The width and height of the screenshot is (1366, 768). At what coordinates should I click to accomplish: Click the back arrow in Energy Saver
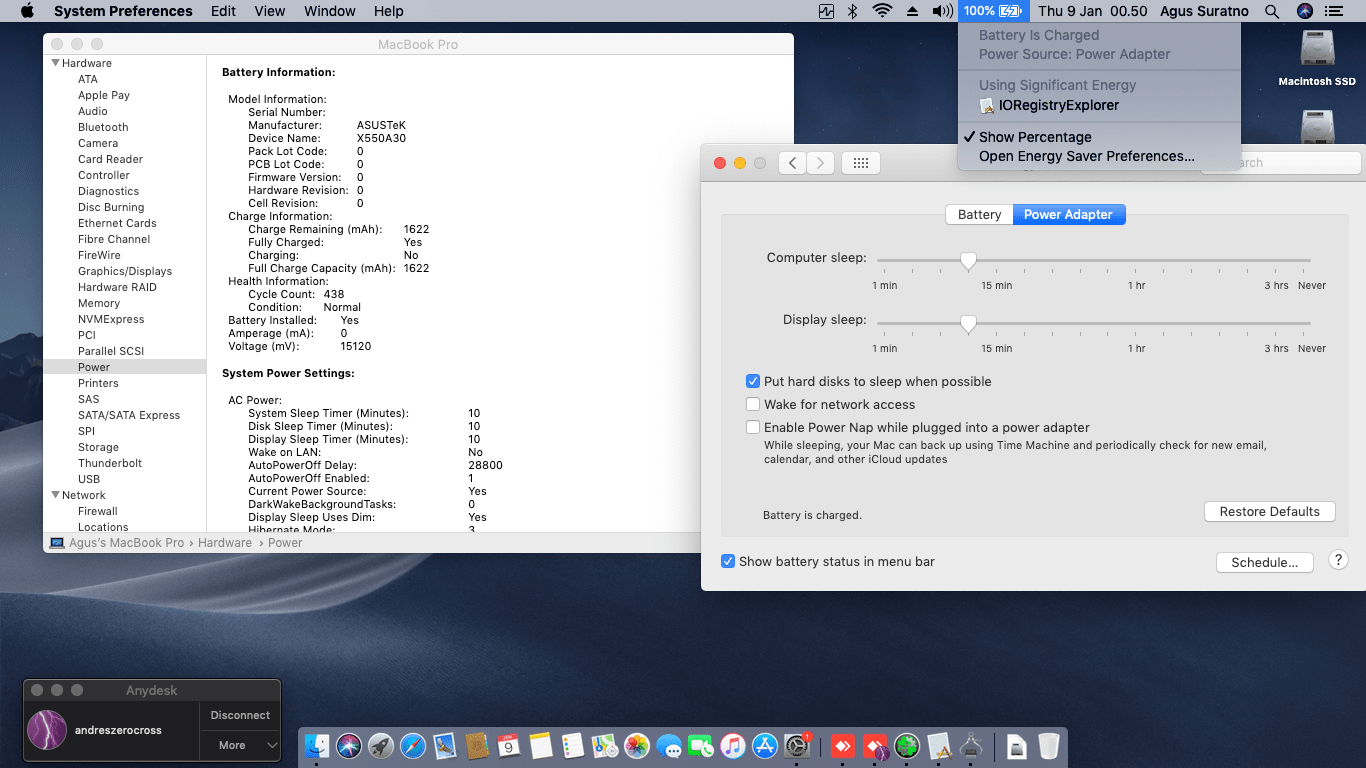792,163
